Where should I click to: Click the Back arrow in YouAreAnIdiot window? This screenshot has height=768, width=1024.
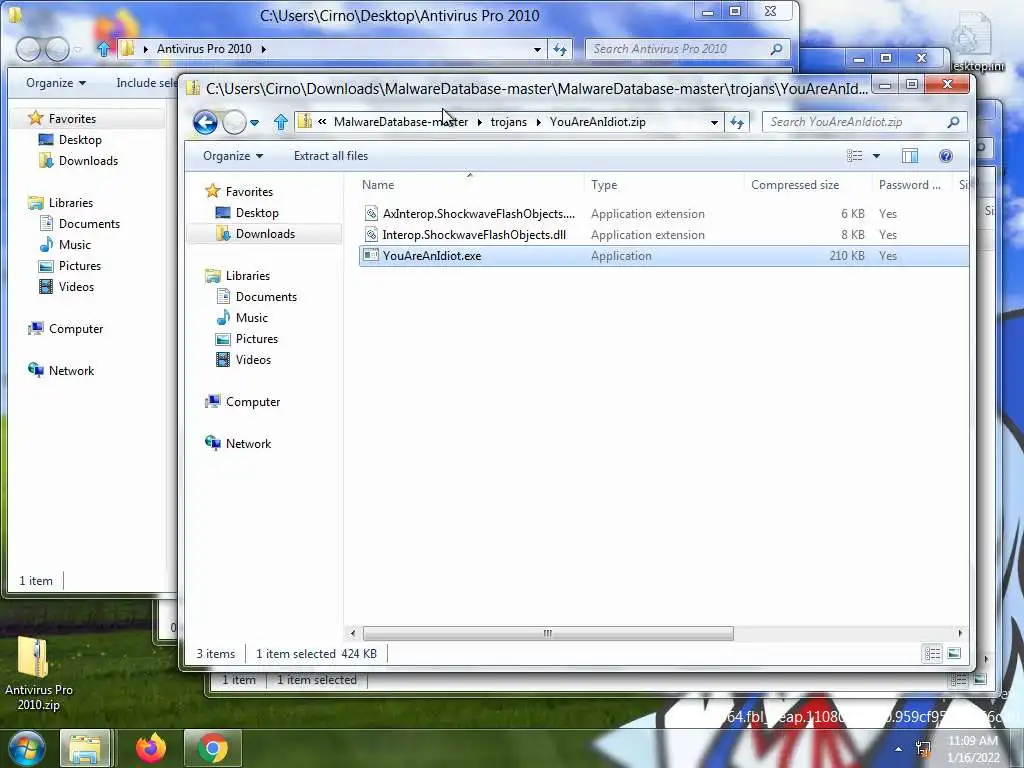point(205,122)
